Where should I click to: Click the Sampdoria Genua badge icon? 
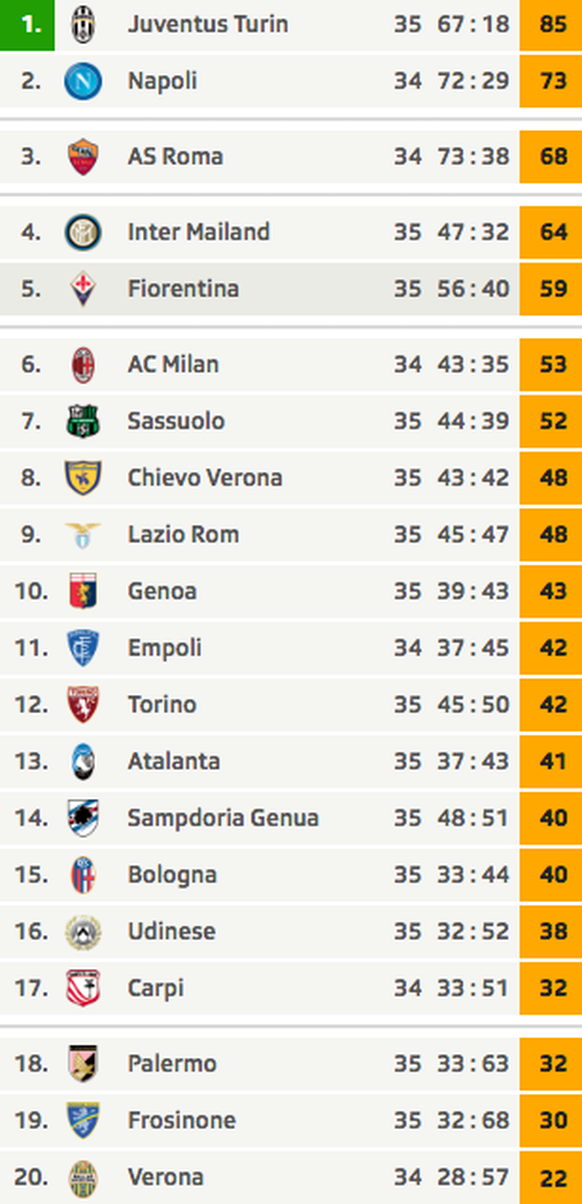click(x=83, y=819)
